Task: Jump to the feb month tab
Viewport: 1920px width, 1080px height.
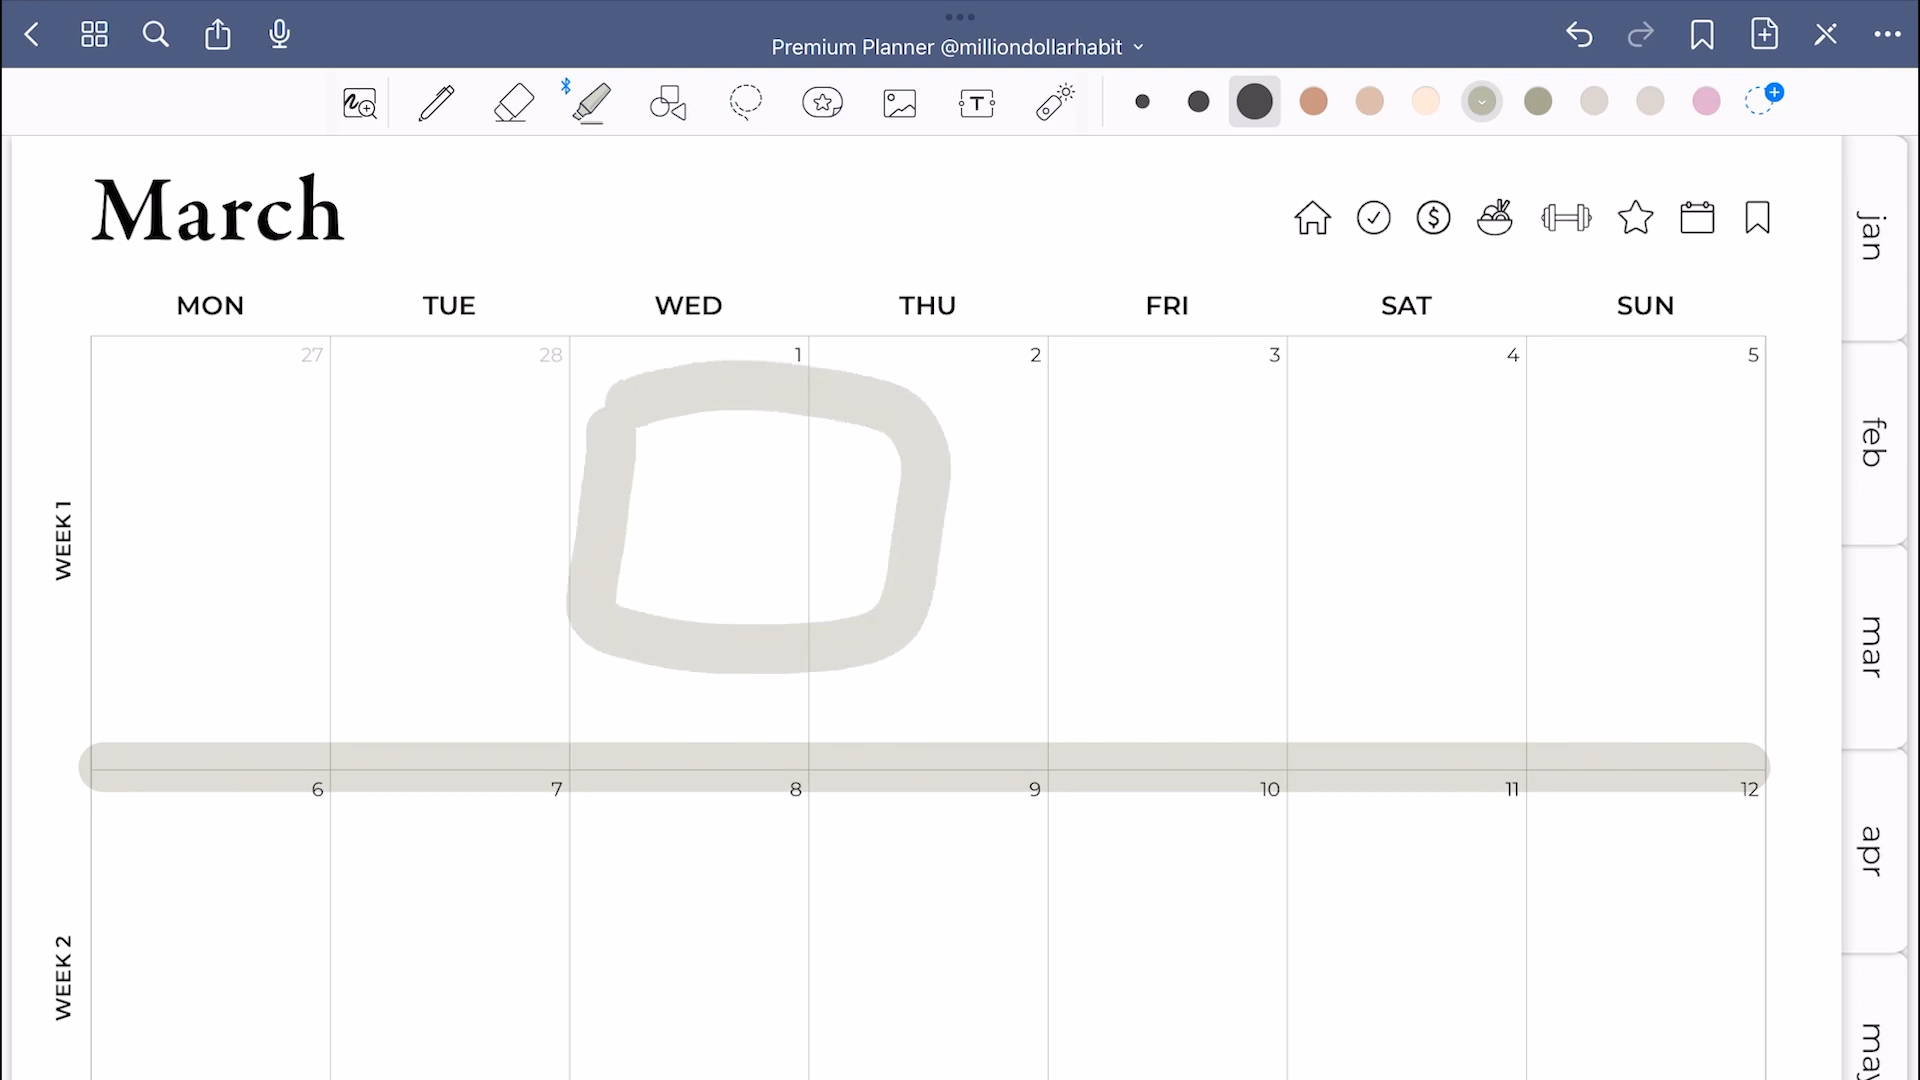Action: click(x=1873, y=443)
